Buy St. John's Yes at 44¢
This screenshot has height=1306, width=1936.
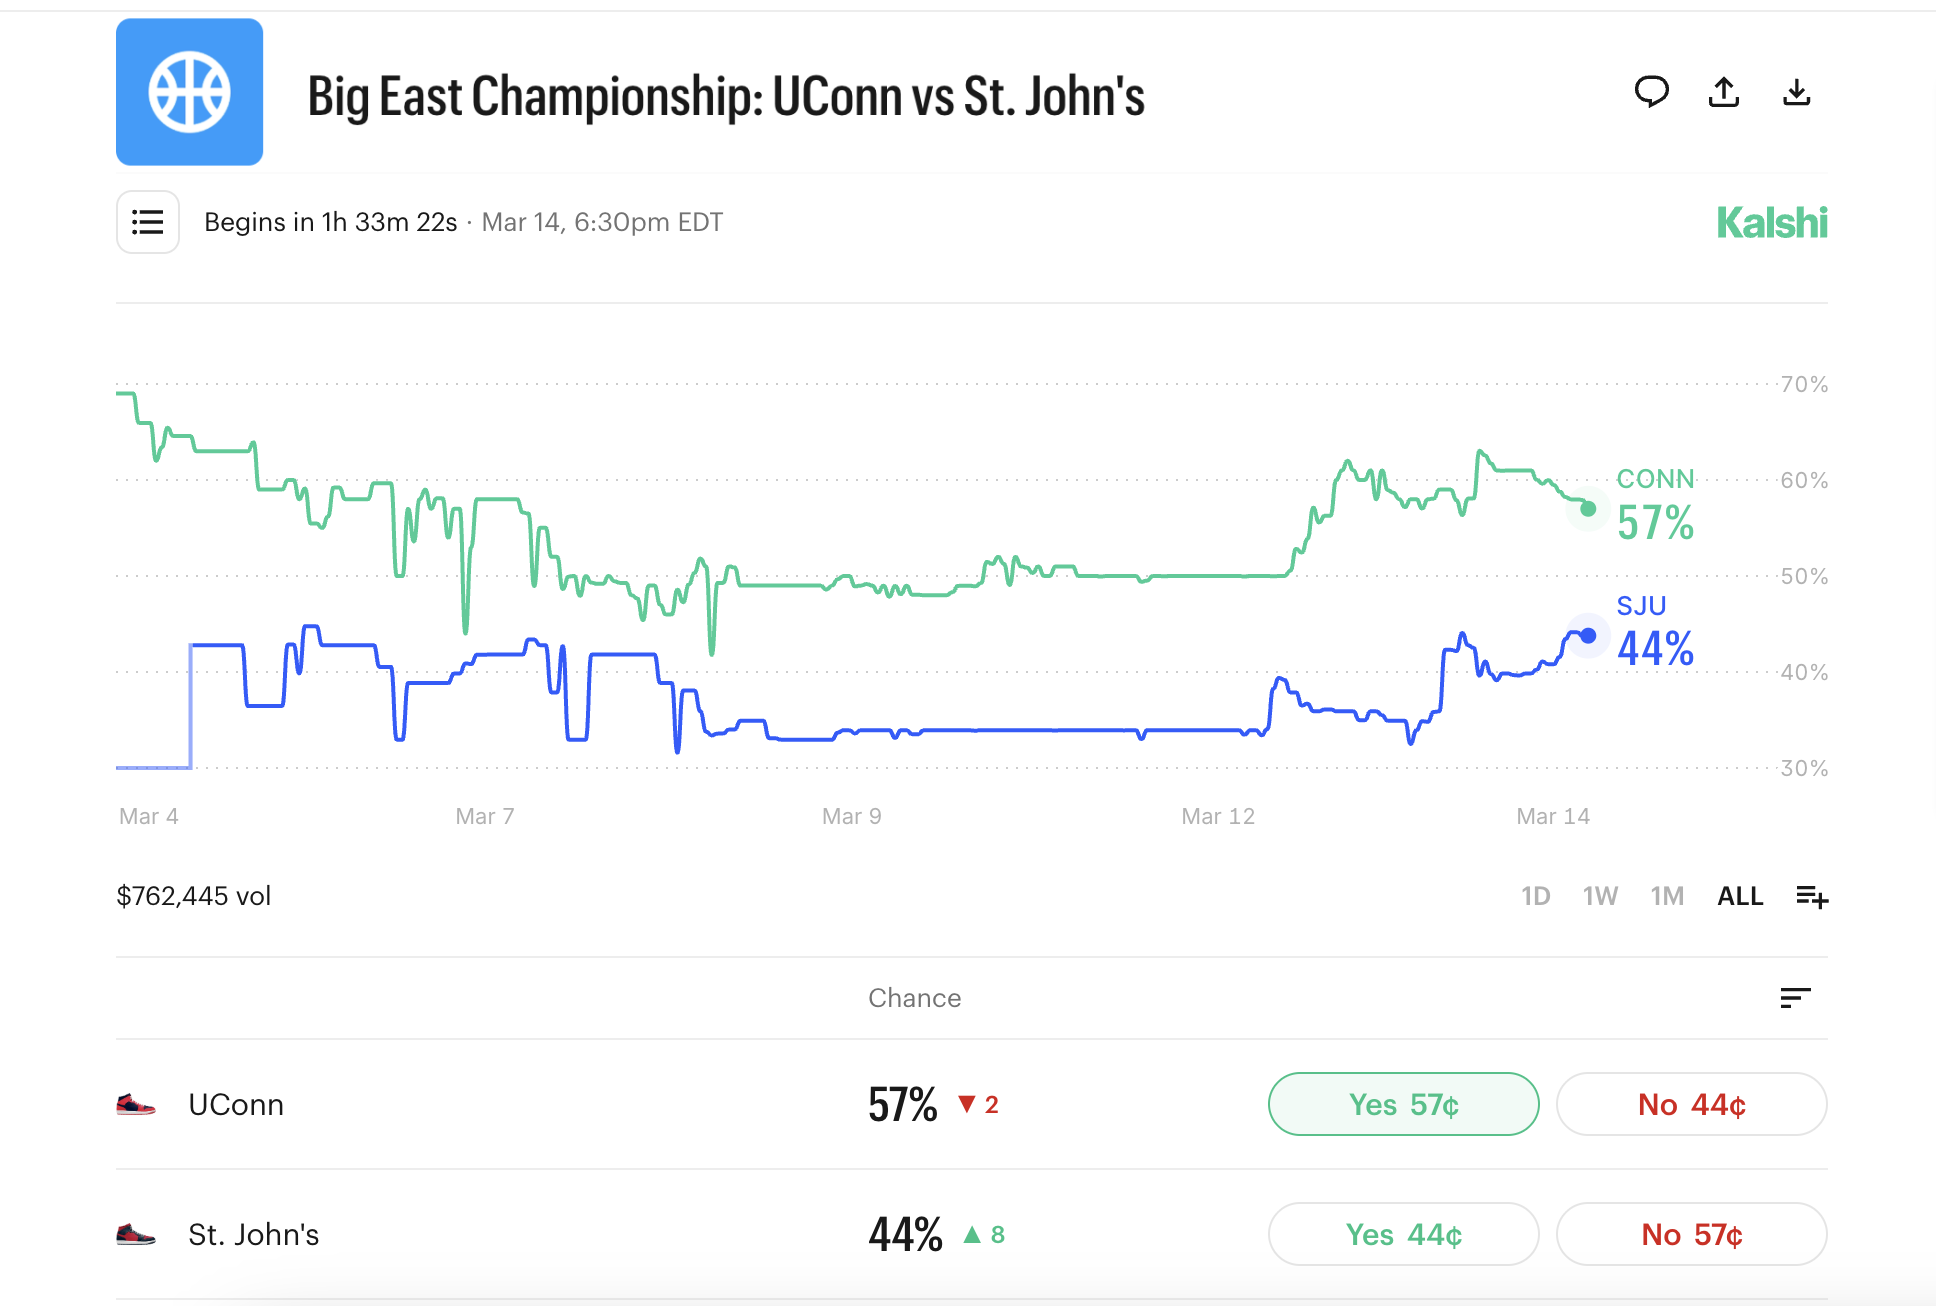1403,1234
